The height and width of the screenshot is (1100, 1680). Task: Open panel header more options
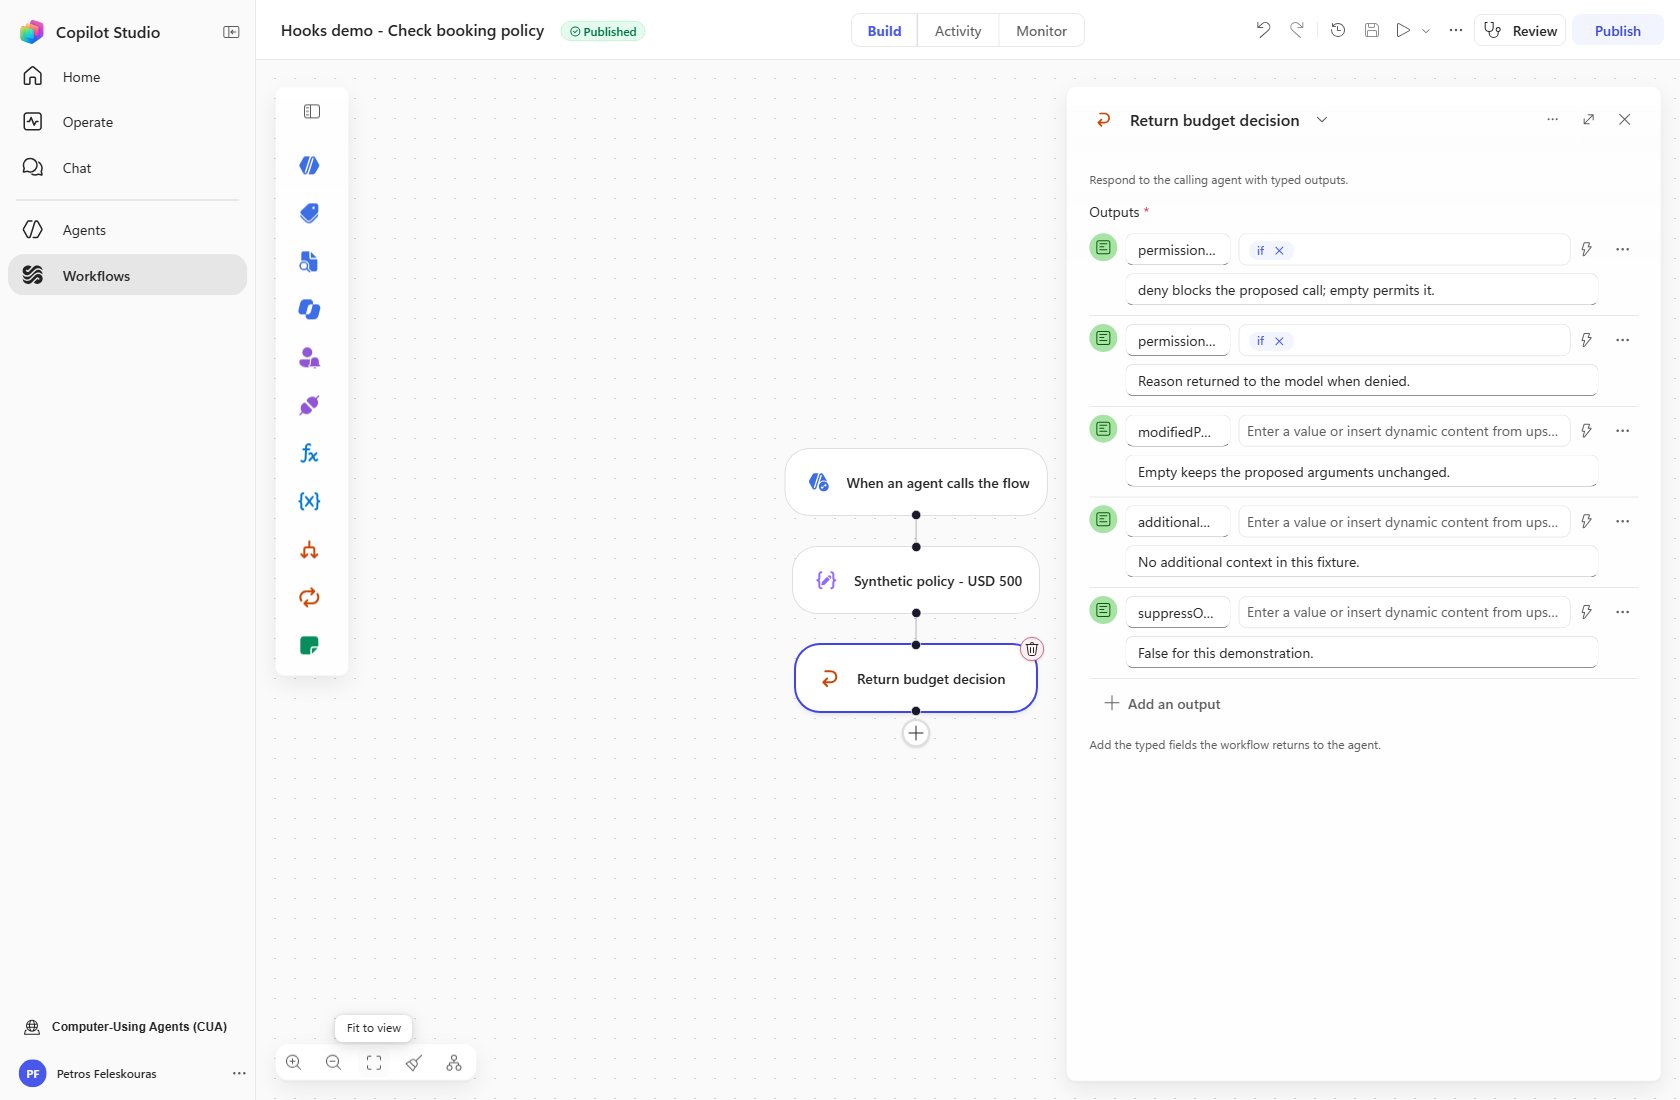[x=1553, y=119]
